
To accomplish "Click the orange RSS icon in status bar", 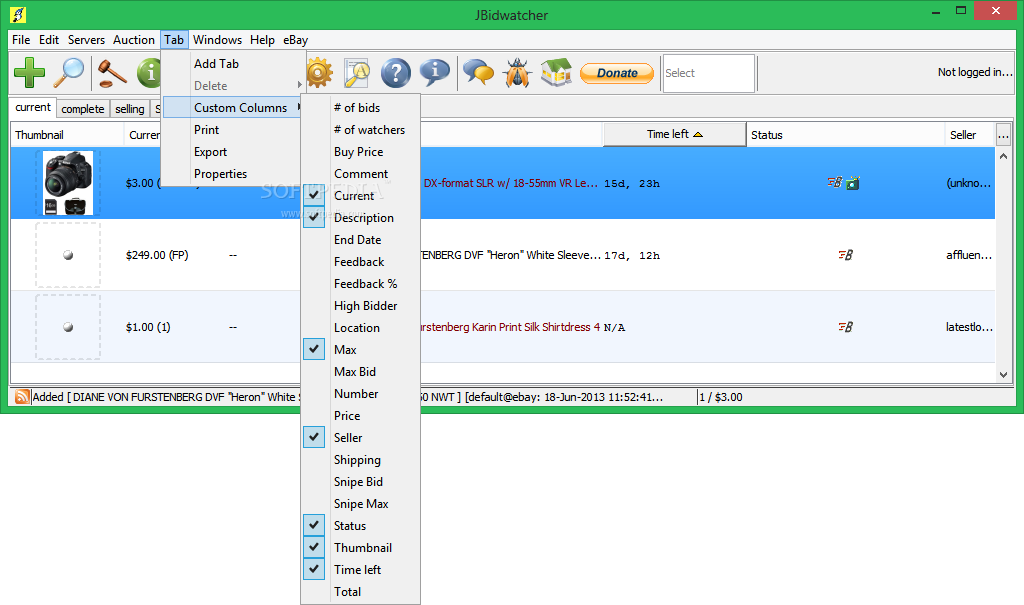I will [x=22, y=397].
